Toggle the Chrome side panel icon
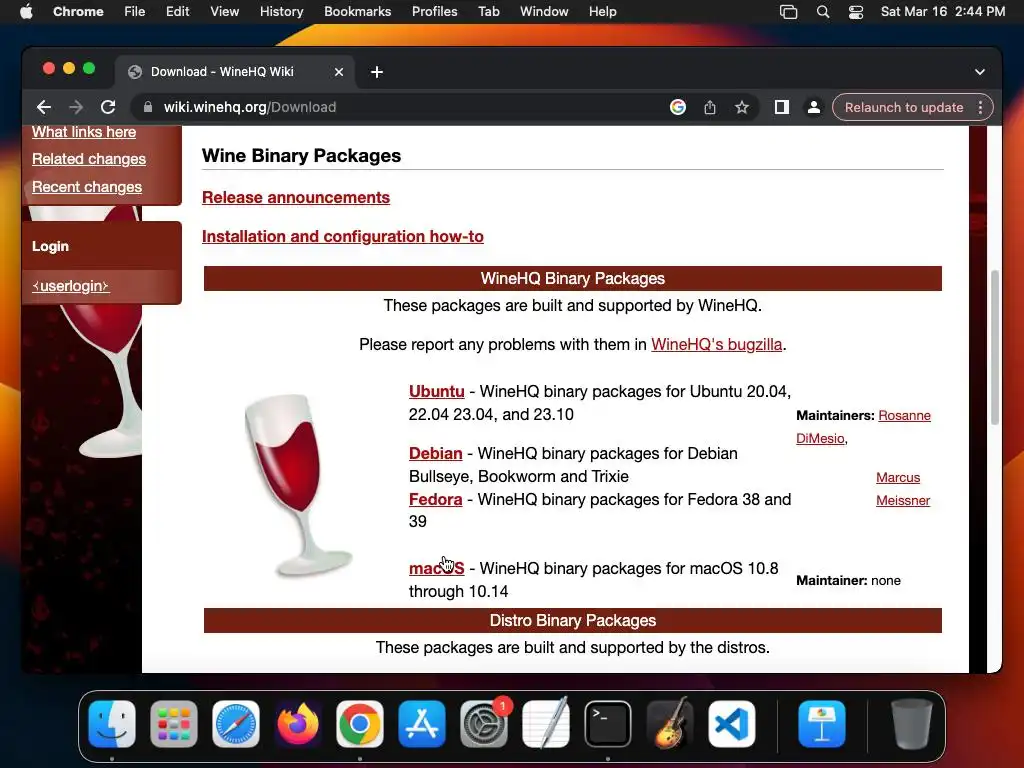 pos(782,107)
